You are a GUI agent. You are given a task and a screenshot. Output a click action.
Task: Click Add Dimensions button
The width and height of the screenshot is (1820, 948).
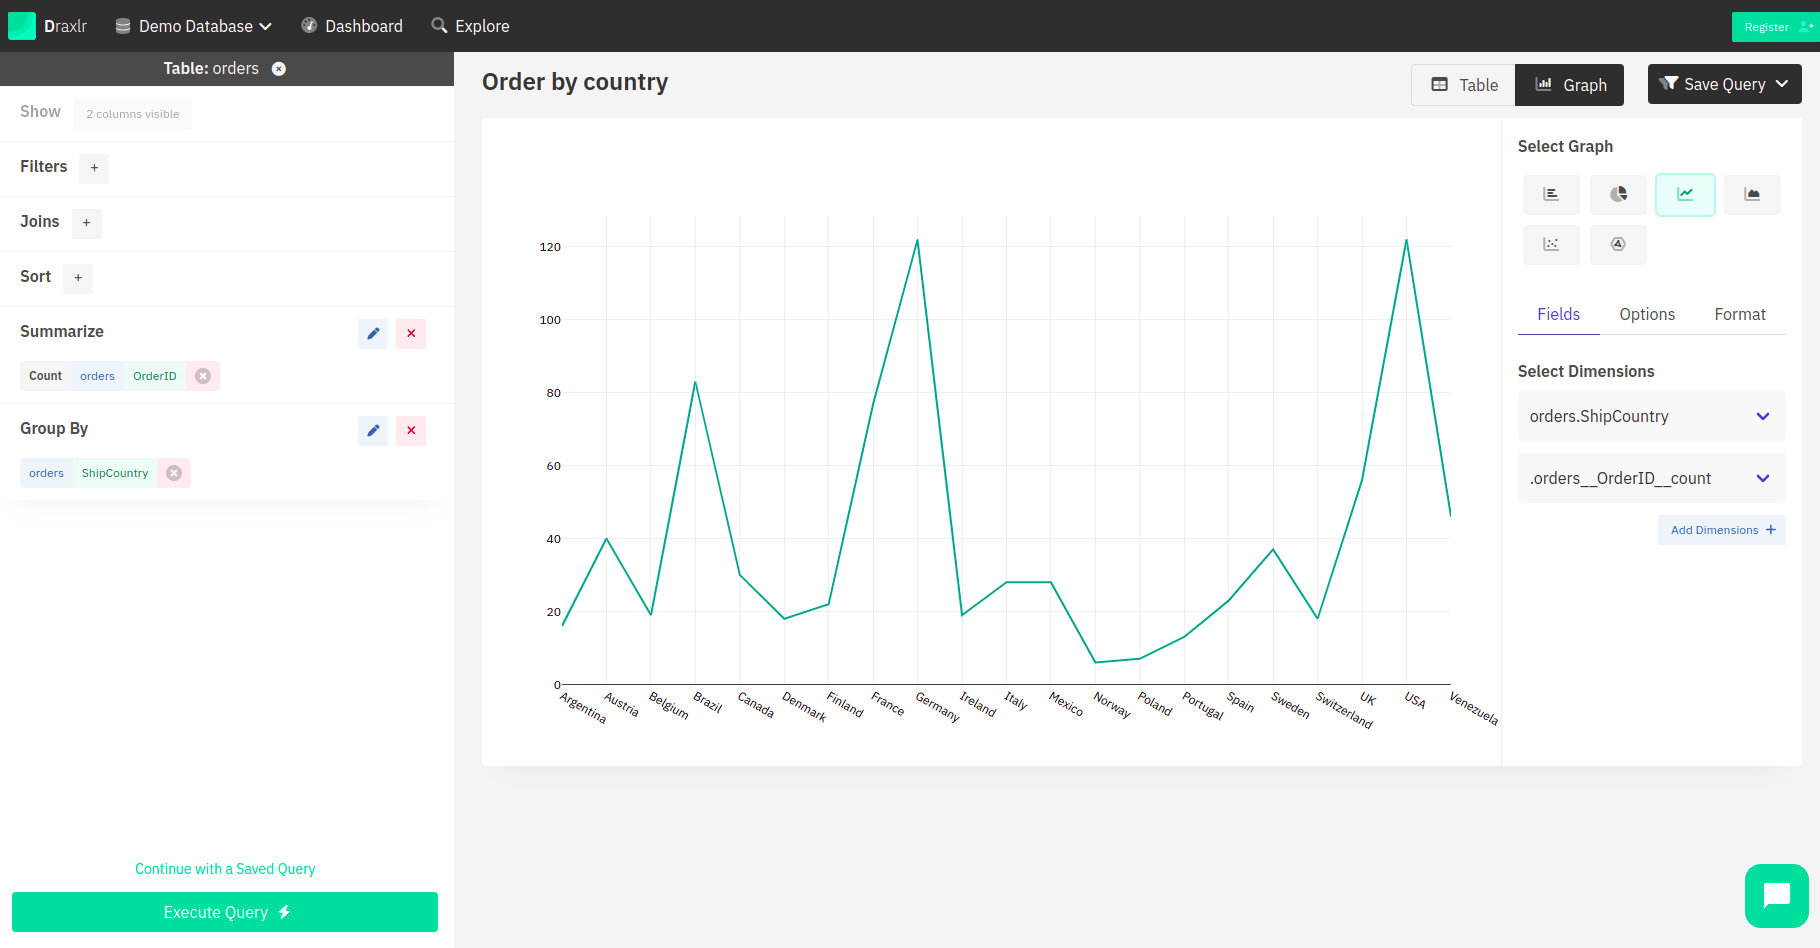coord(1722,530)
